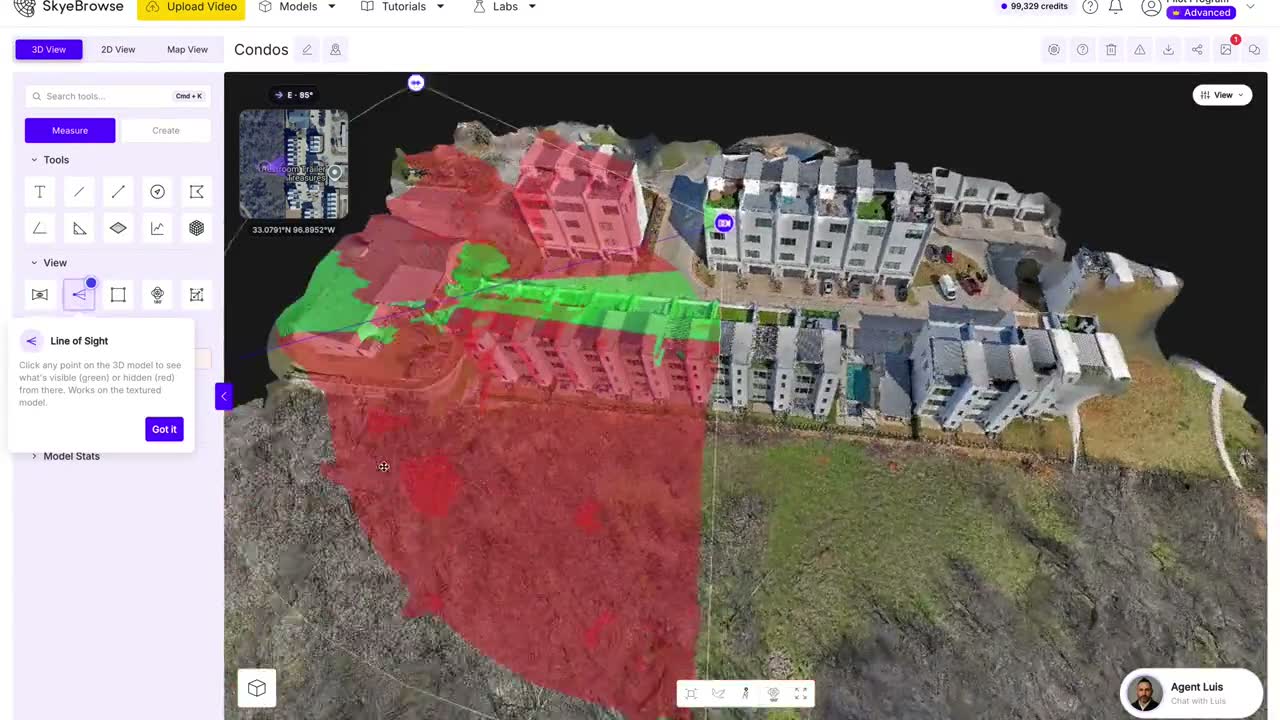Screen dimensions: 1280x720
Task: Expand the Model Stats section
Action: tap(66, 456)
